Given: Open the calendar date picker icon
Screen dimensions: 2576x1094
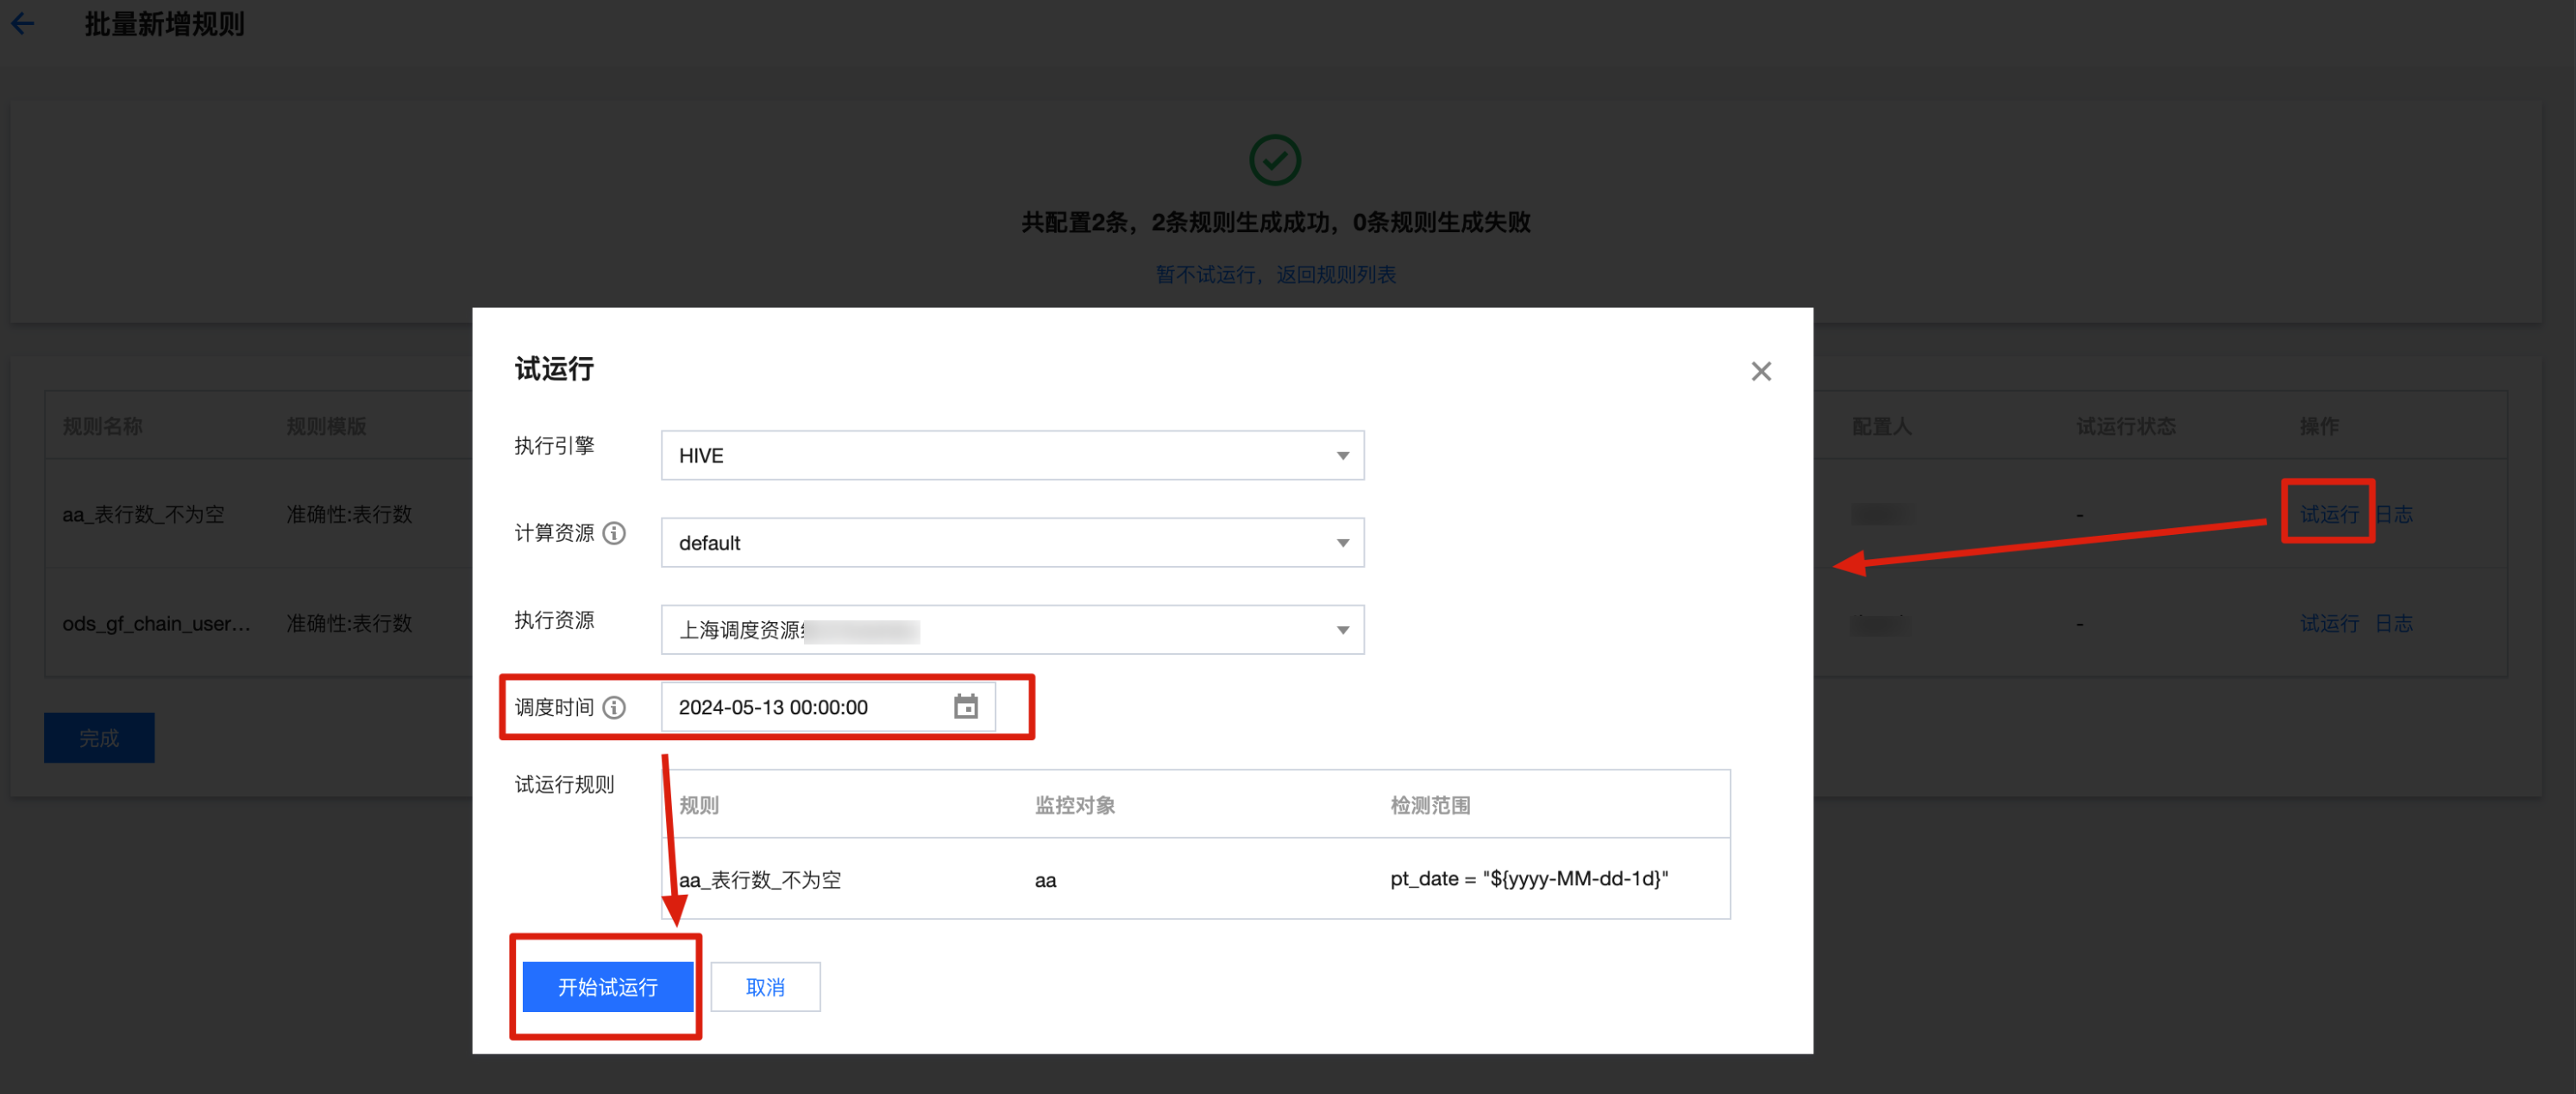Looking at the screenshot, I should click(x=965, y=707).
